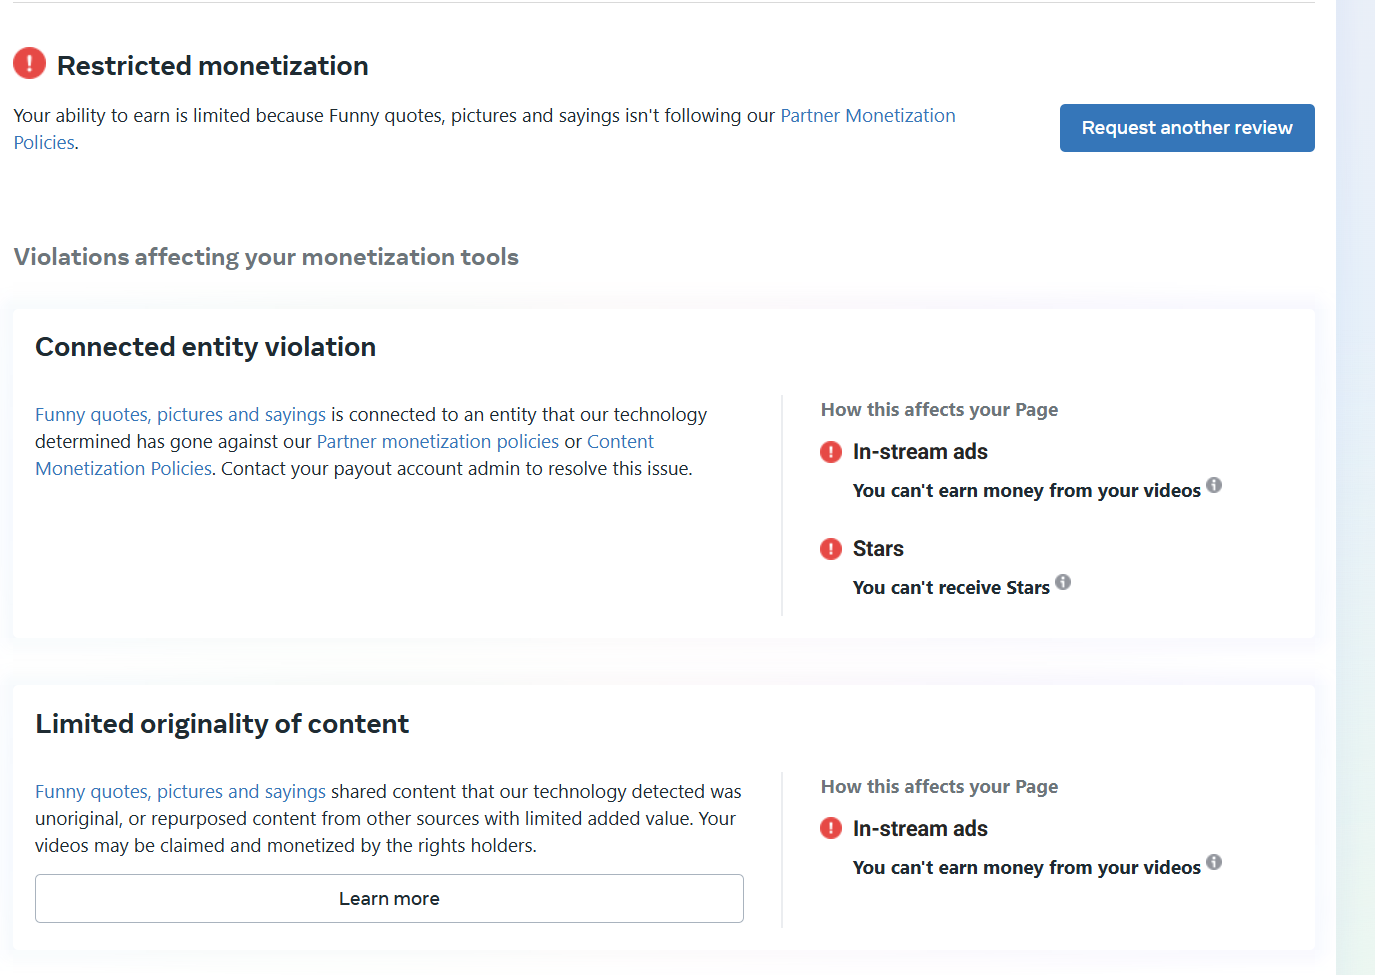Click the red warning icon next to Stars

[x=831, y=549]
